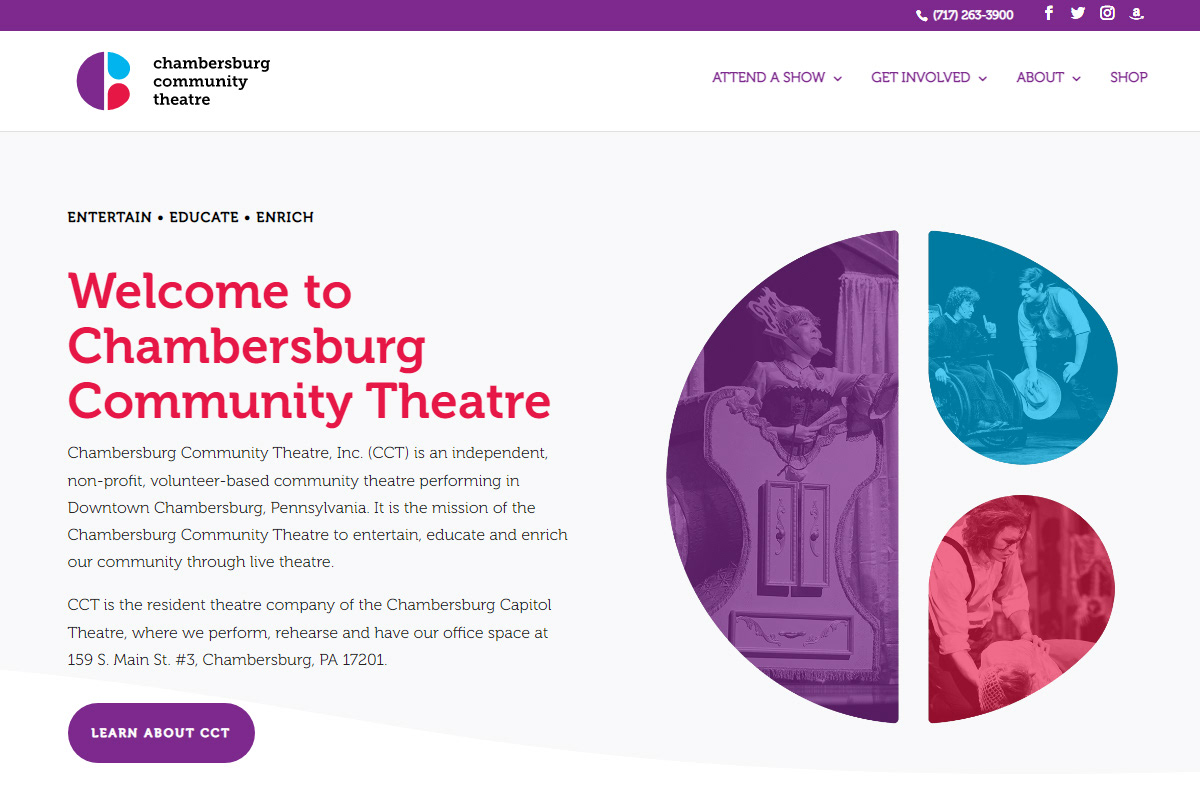Expand the Attend a Show chevron
Screen dimensions: 1200x800
[837, 78]
